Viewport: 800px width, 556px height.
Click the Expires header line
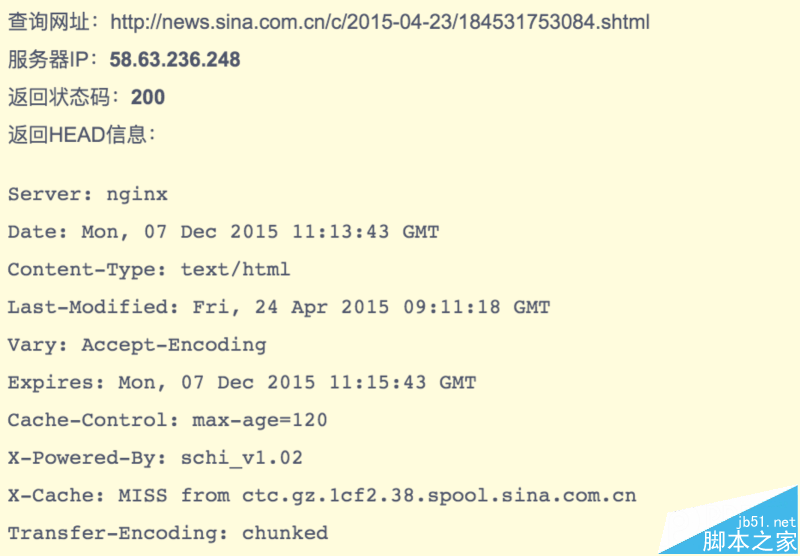[x=242, y=383]
